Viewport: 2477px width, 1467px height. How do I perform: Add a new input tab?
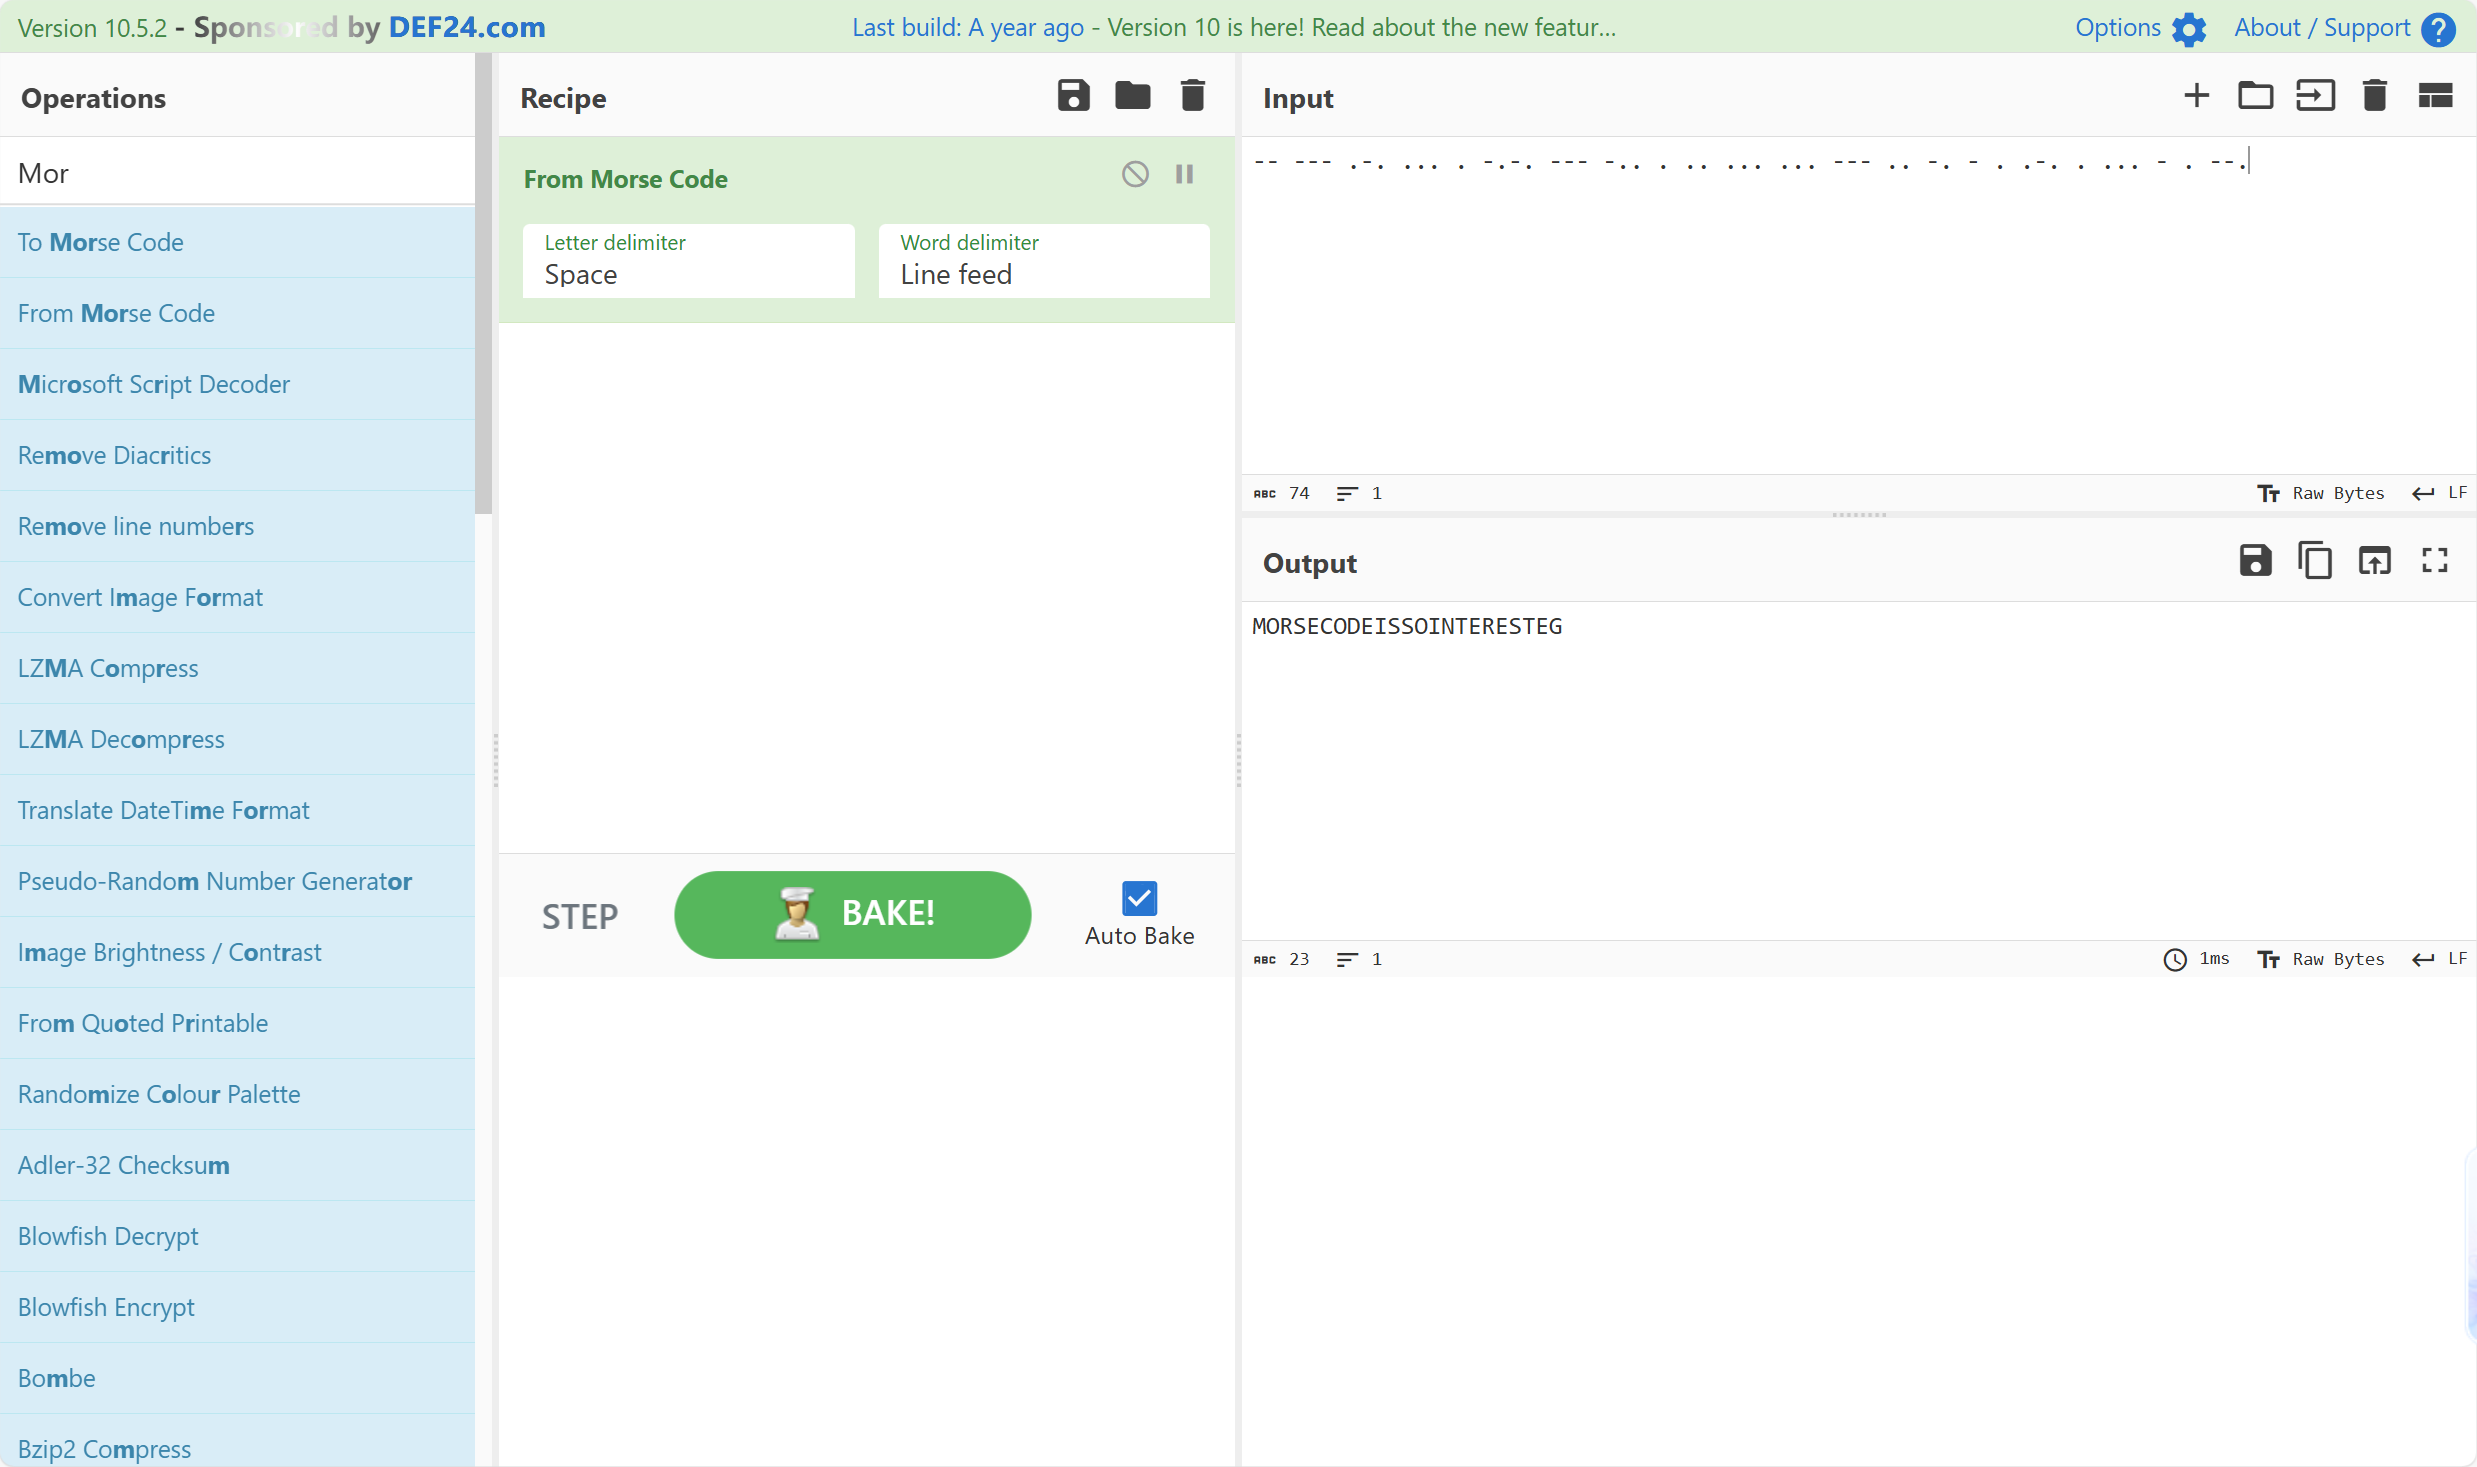click(x=2196, y=96)
